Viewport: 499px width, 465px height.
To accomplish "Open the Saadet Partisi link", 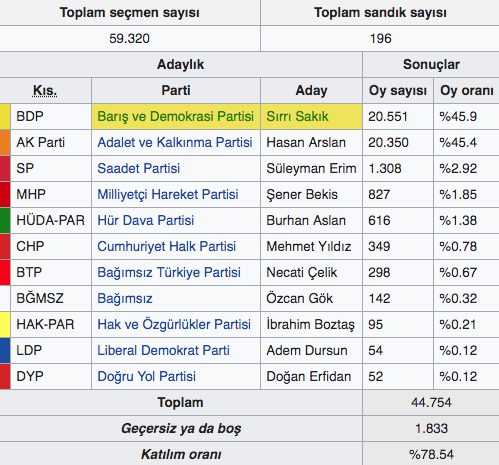I will 138,168.
